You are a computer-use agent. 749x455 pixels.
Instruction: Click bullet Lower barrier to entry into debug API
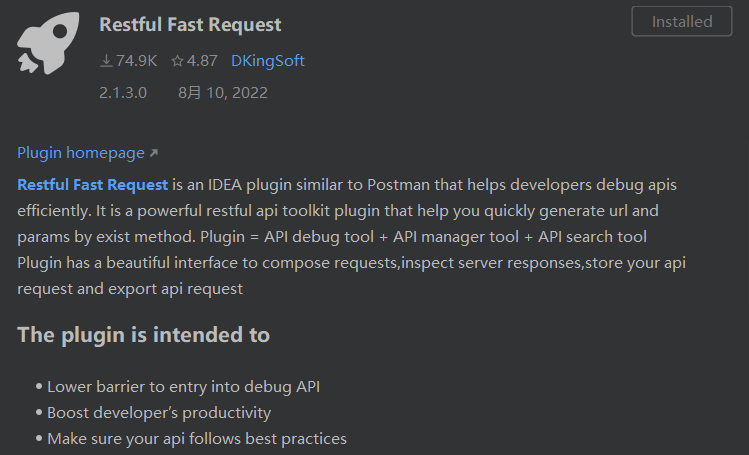pos(183,387)
